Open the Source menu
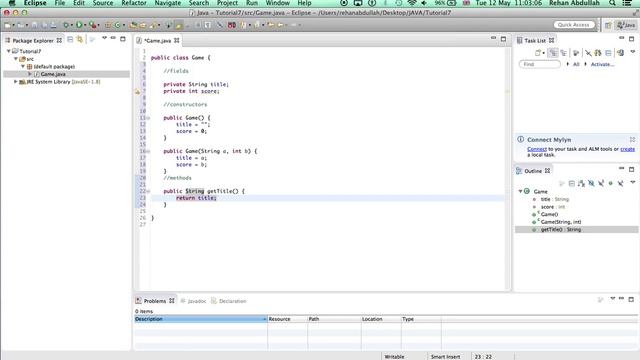Image resolution: width=640 pixels, height=360 pixels. tap(103, 3)
